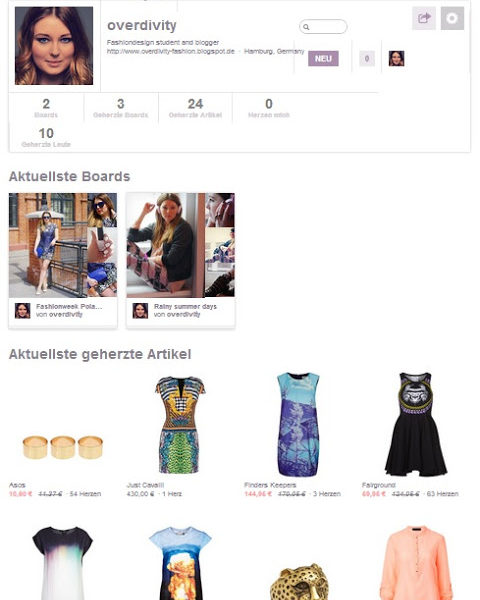This screenshot has height=600, width=480.
Task: Open the overdivity blogspot URL link
Action: coord(171,51)
